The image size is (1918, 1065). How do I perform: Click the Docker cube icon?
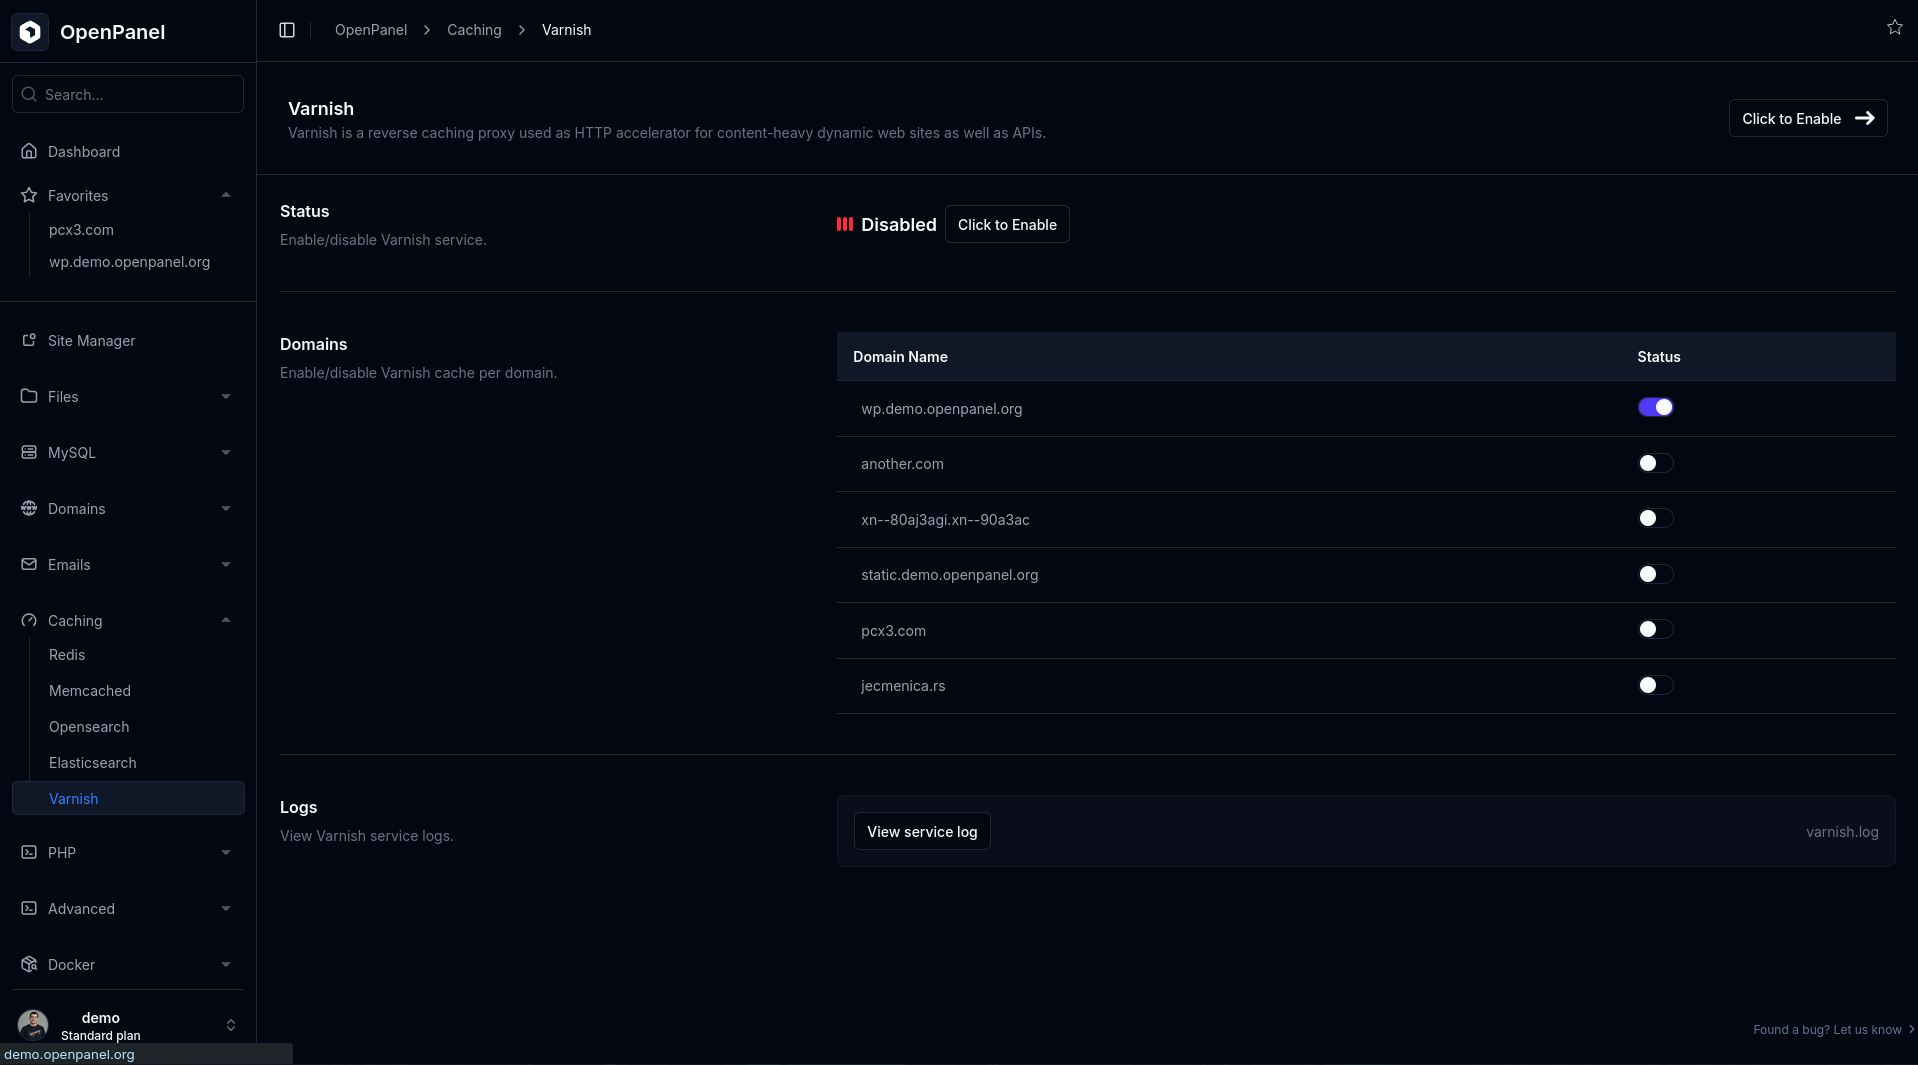click(x=29, y=964)
